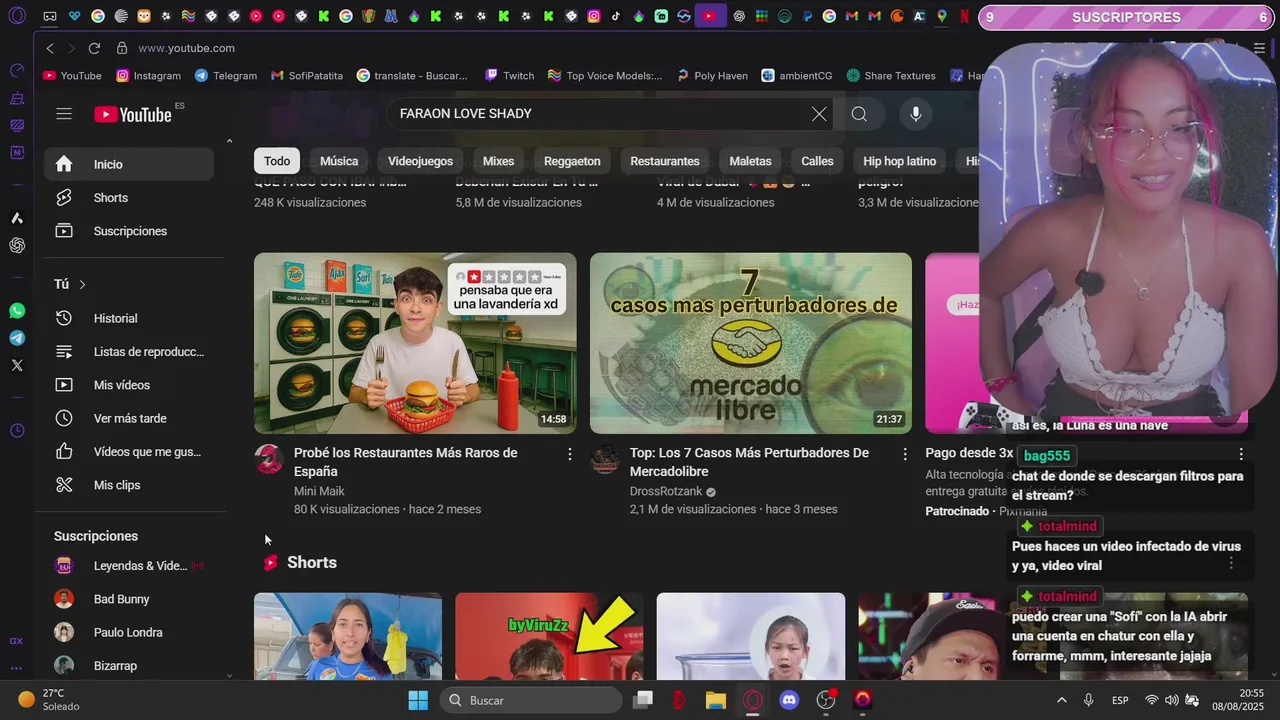This screenshot has height=720, width=1280.
Task: Open Shorts in the YouTube sidebar
Action: tap(129, 198)
